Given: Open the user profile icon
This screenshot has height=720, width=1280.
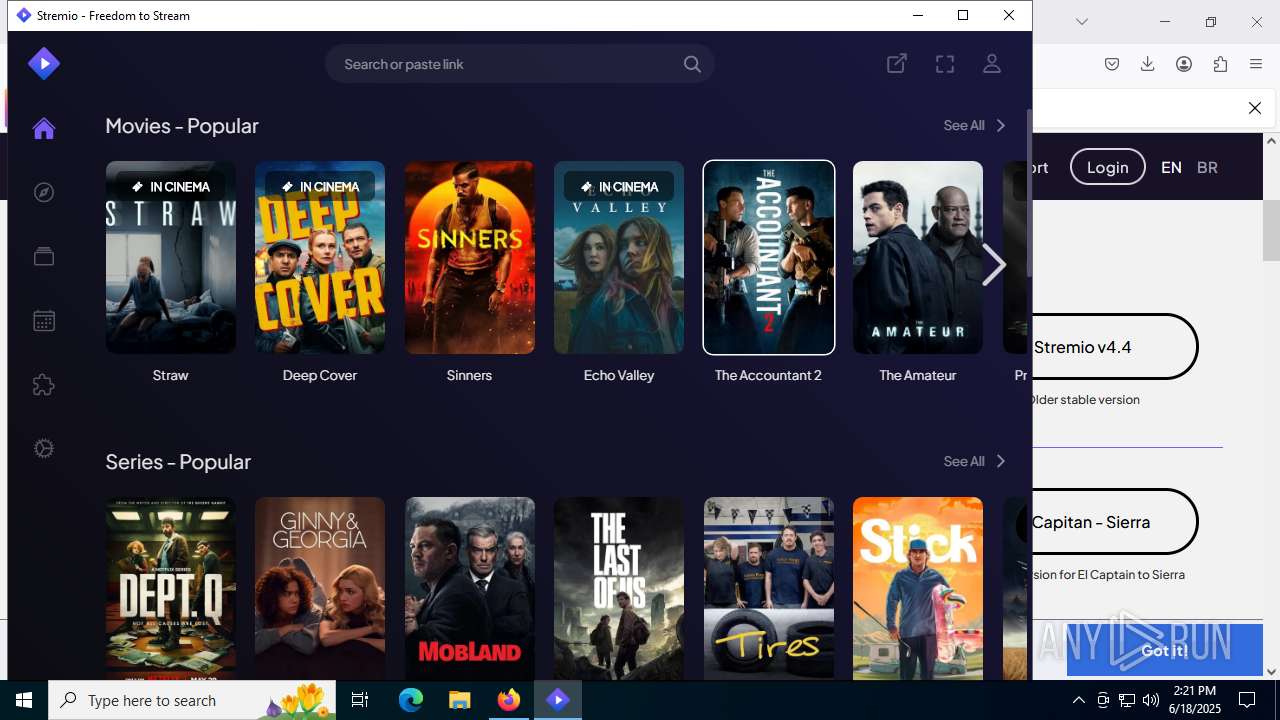Looking at the screenshot, I should (x=992, y=64).
